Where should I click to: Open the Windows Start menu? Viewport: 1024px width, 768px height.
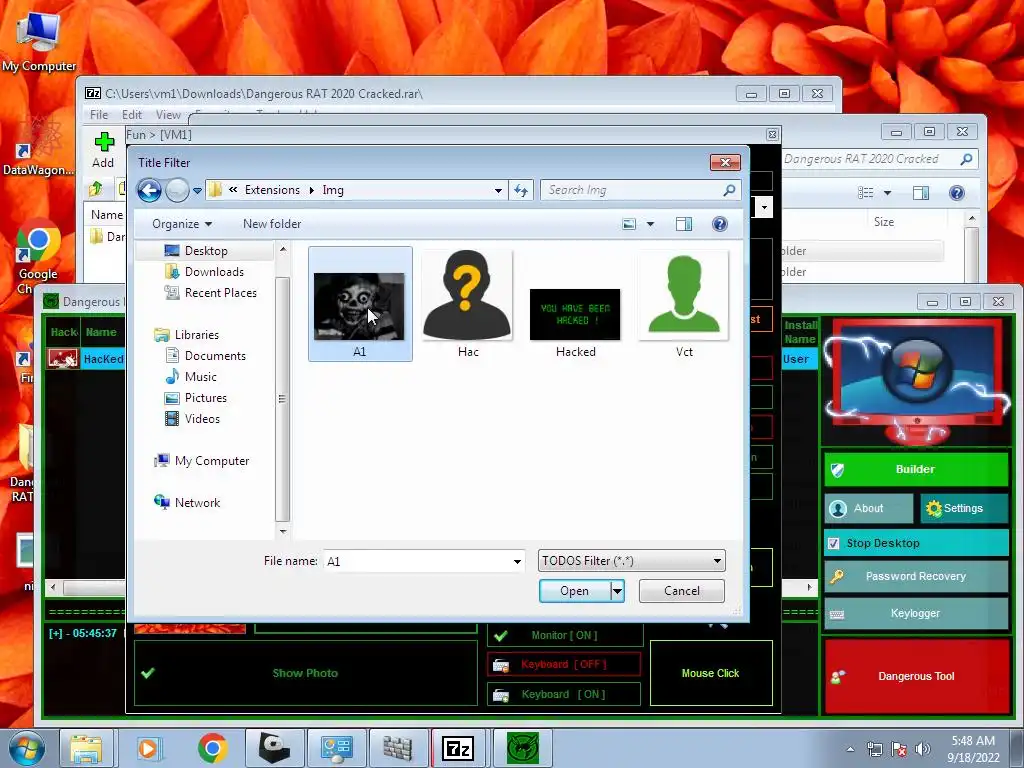pyautogui.click(x=27, y=749)
